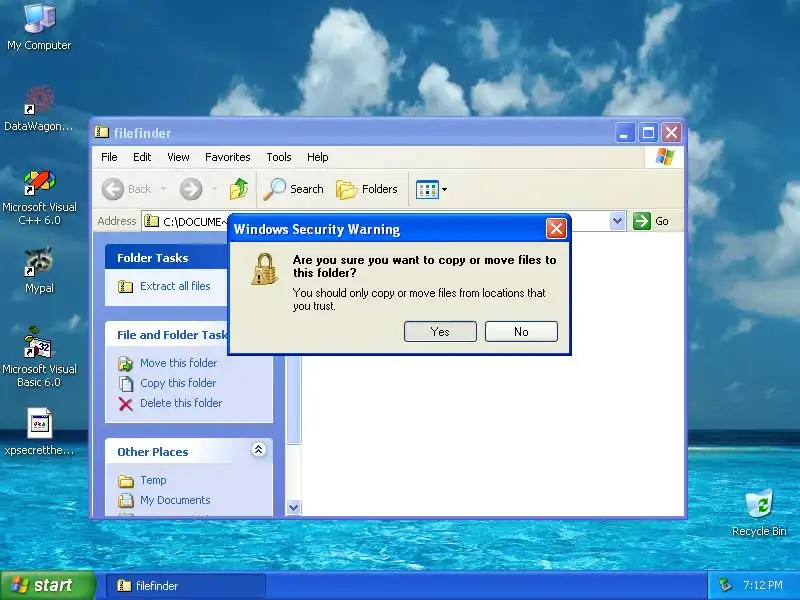Open My Computer desktop icon
This screenshot has height=600, width=800.
coord(39,26)
